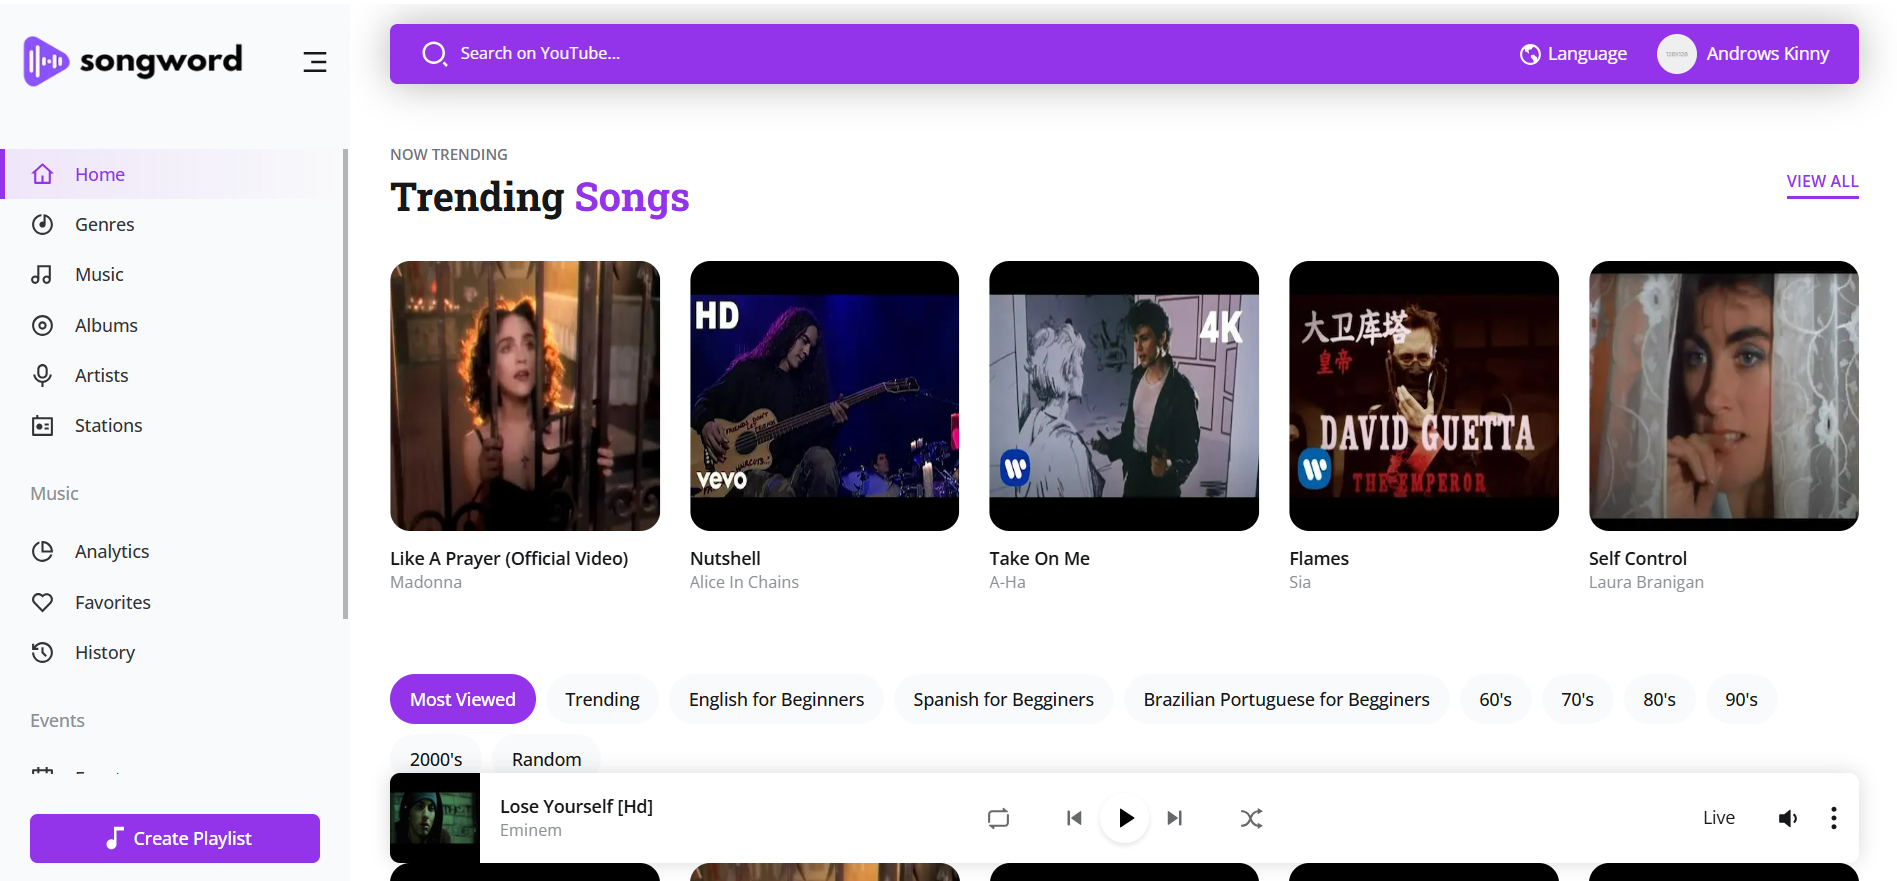
Task: Open Self Control song title
Action: click(1637, 558)
